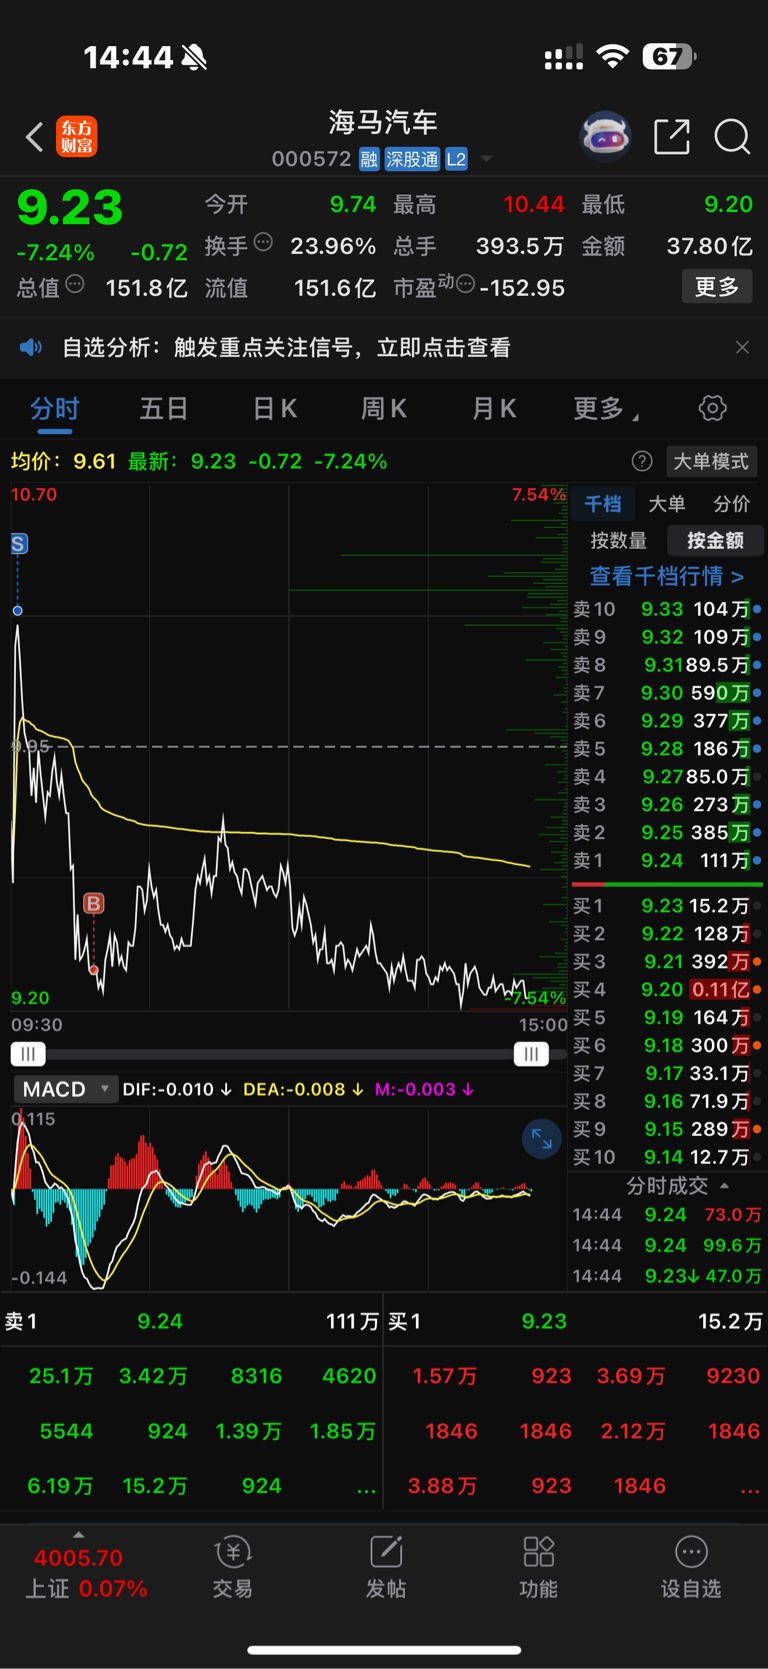Collapse the 分时成交 section arrow
768x1669 pixels.
click(x=725, y=1185)
